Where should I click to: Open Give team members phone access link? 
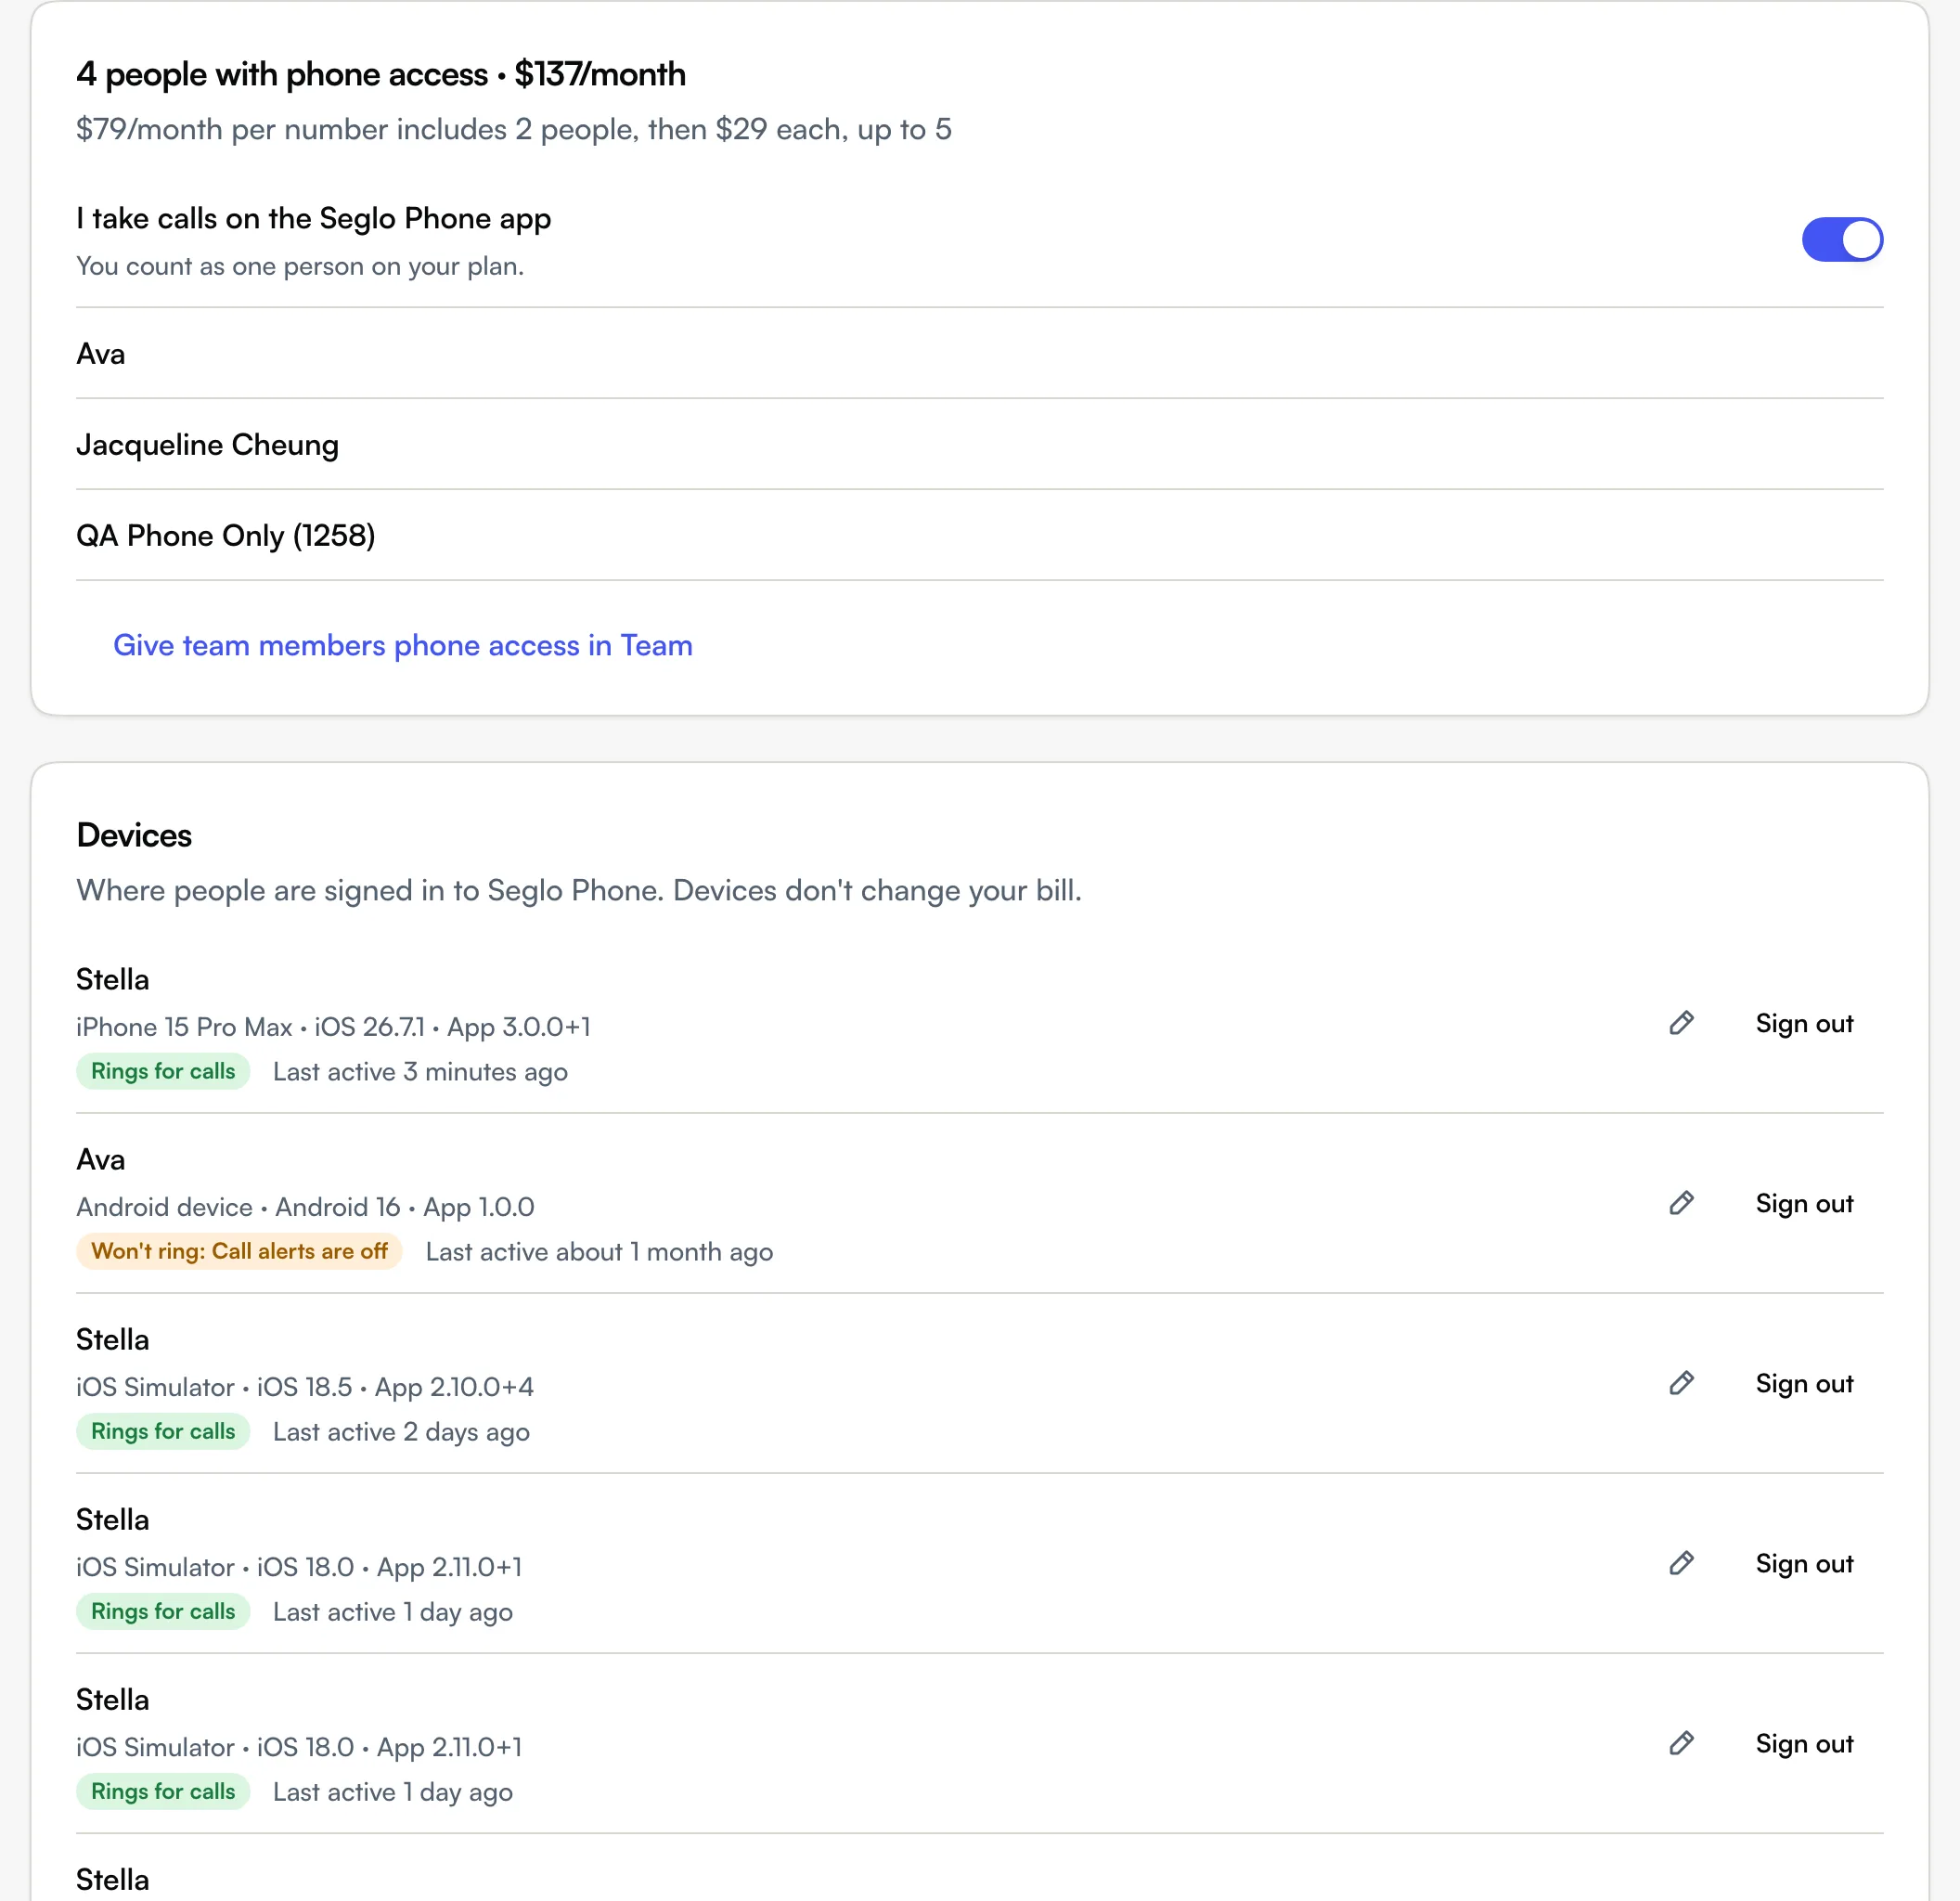click(403, 645)
